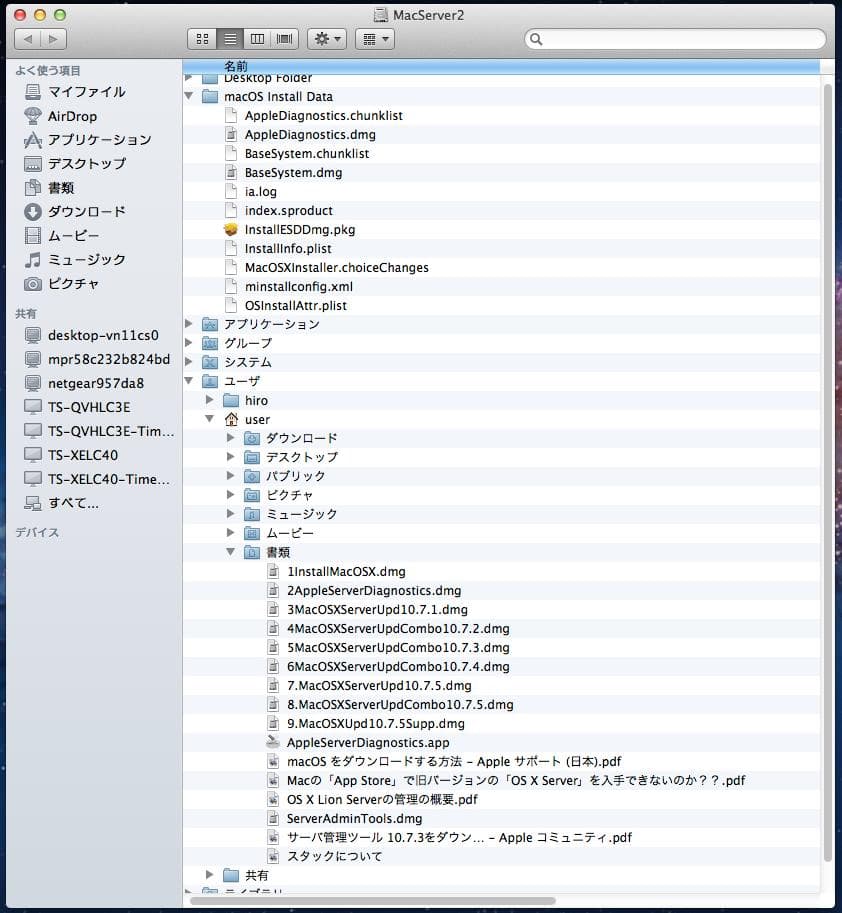
Task: Open the arrange-by menu
Action: point(375,38)
